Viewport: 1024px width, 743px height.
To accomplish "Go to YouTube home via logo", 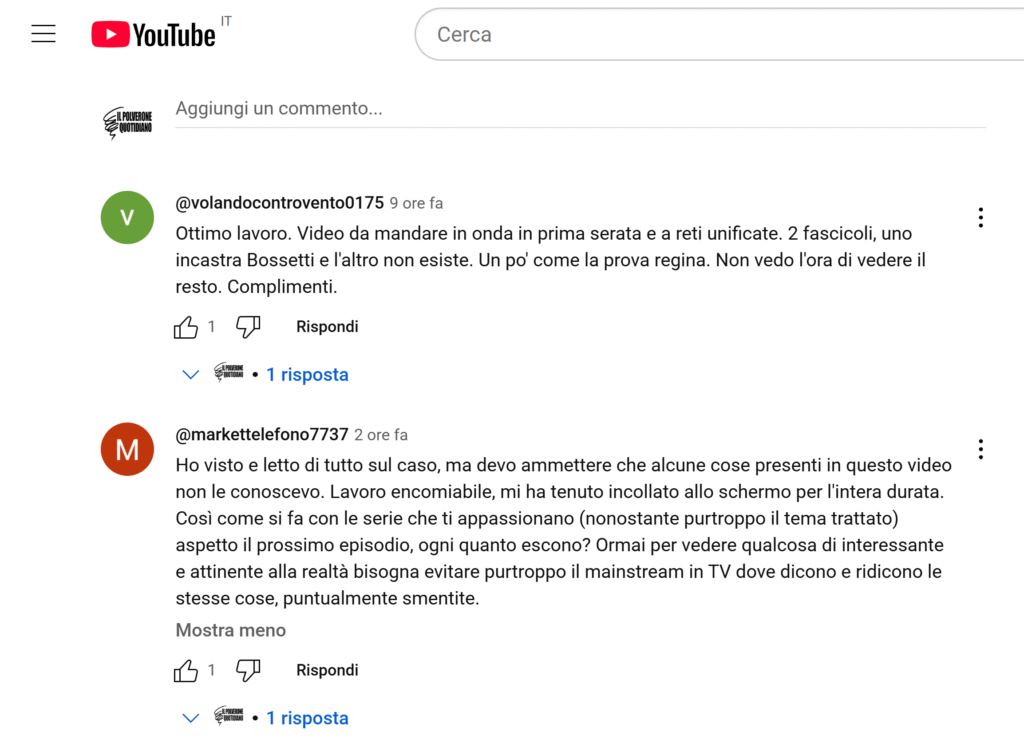I will tap(153, 35).
